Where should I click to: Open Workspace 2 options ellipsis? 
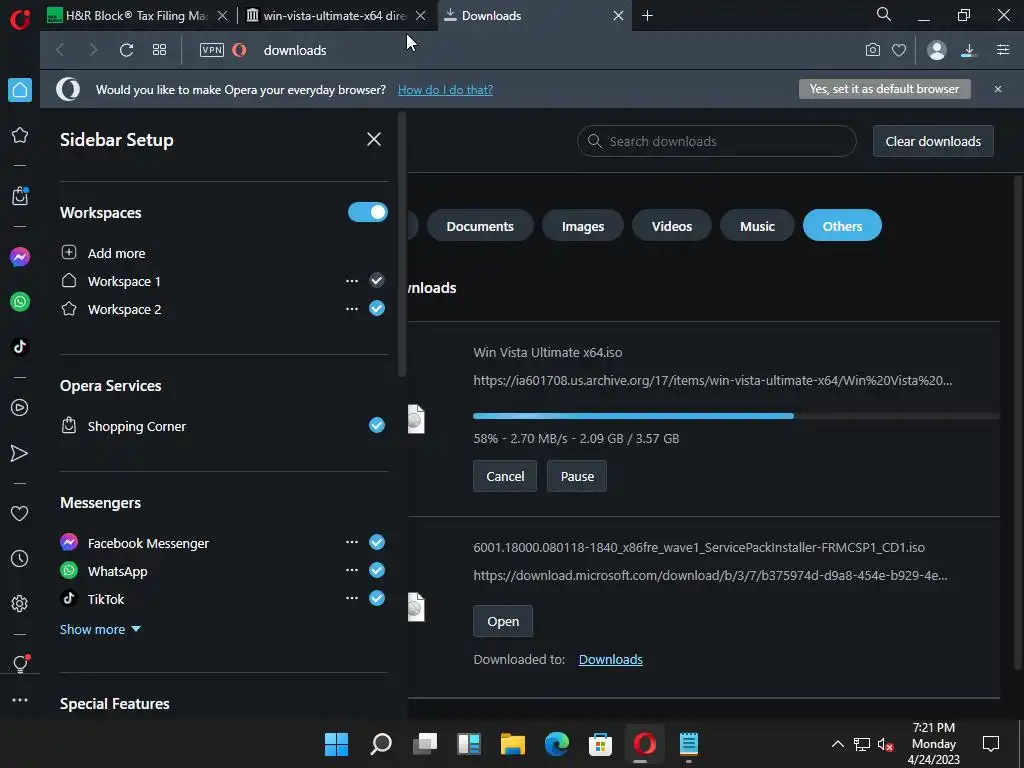352,308
